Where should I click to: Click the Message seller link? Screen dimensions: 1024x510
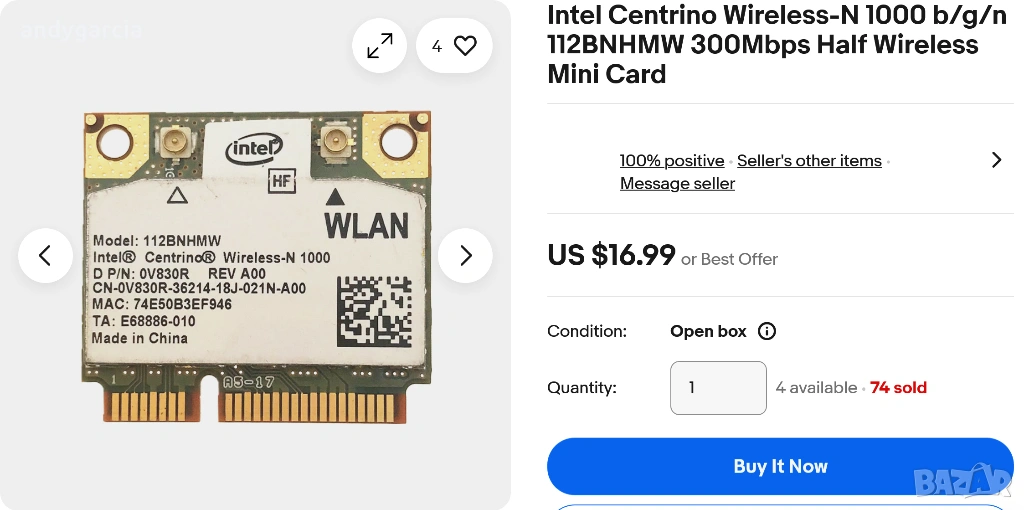coord(677,183)
